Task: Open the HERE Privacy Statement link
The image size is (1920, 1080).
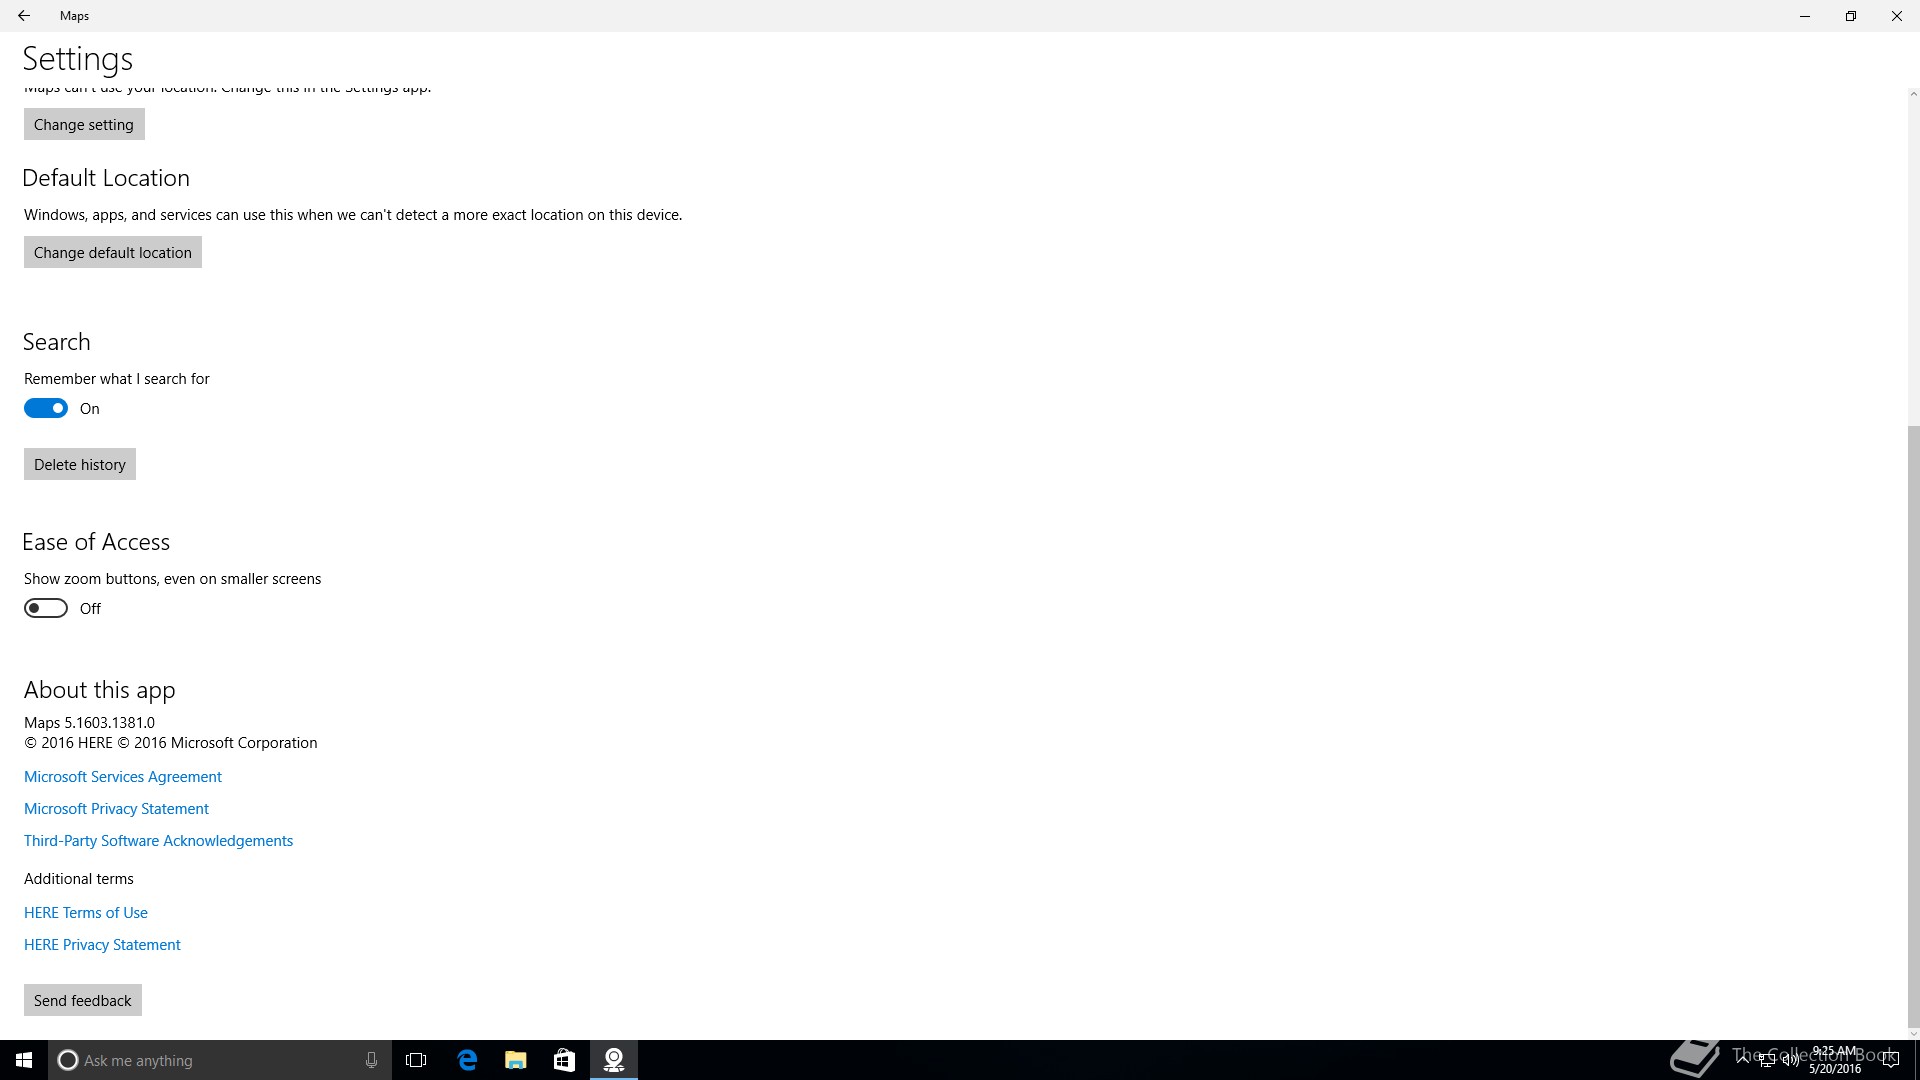Action: [102, 944]
